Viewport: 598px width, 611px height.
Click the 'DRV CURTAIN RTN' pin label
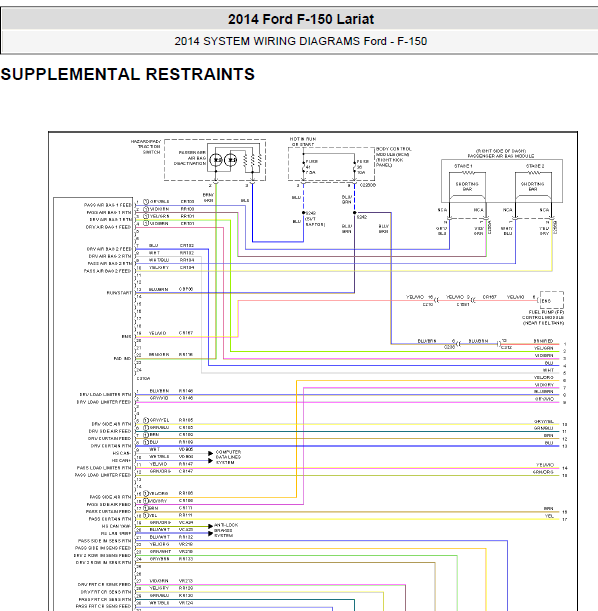click(111, 446)
